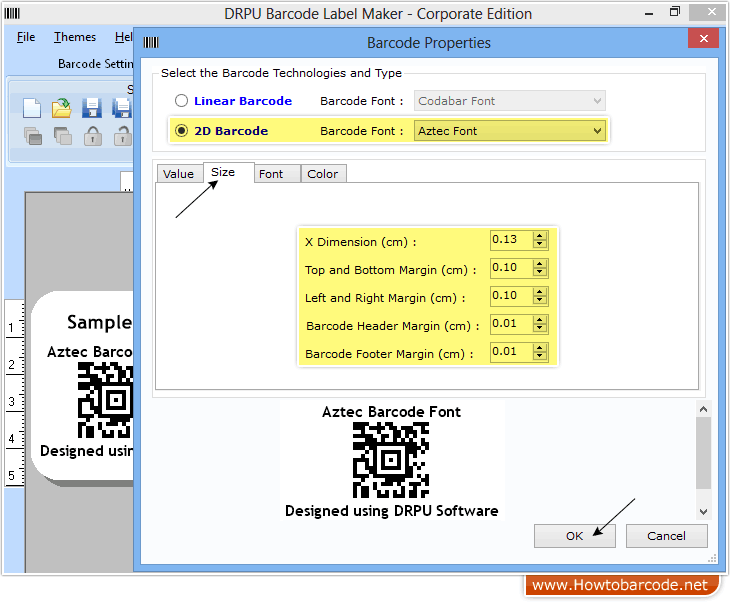Increase X Dimension with up arrow
Image resolution: width=730 pixels, height=602 pixels.
(x=540, y=236)
